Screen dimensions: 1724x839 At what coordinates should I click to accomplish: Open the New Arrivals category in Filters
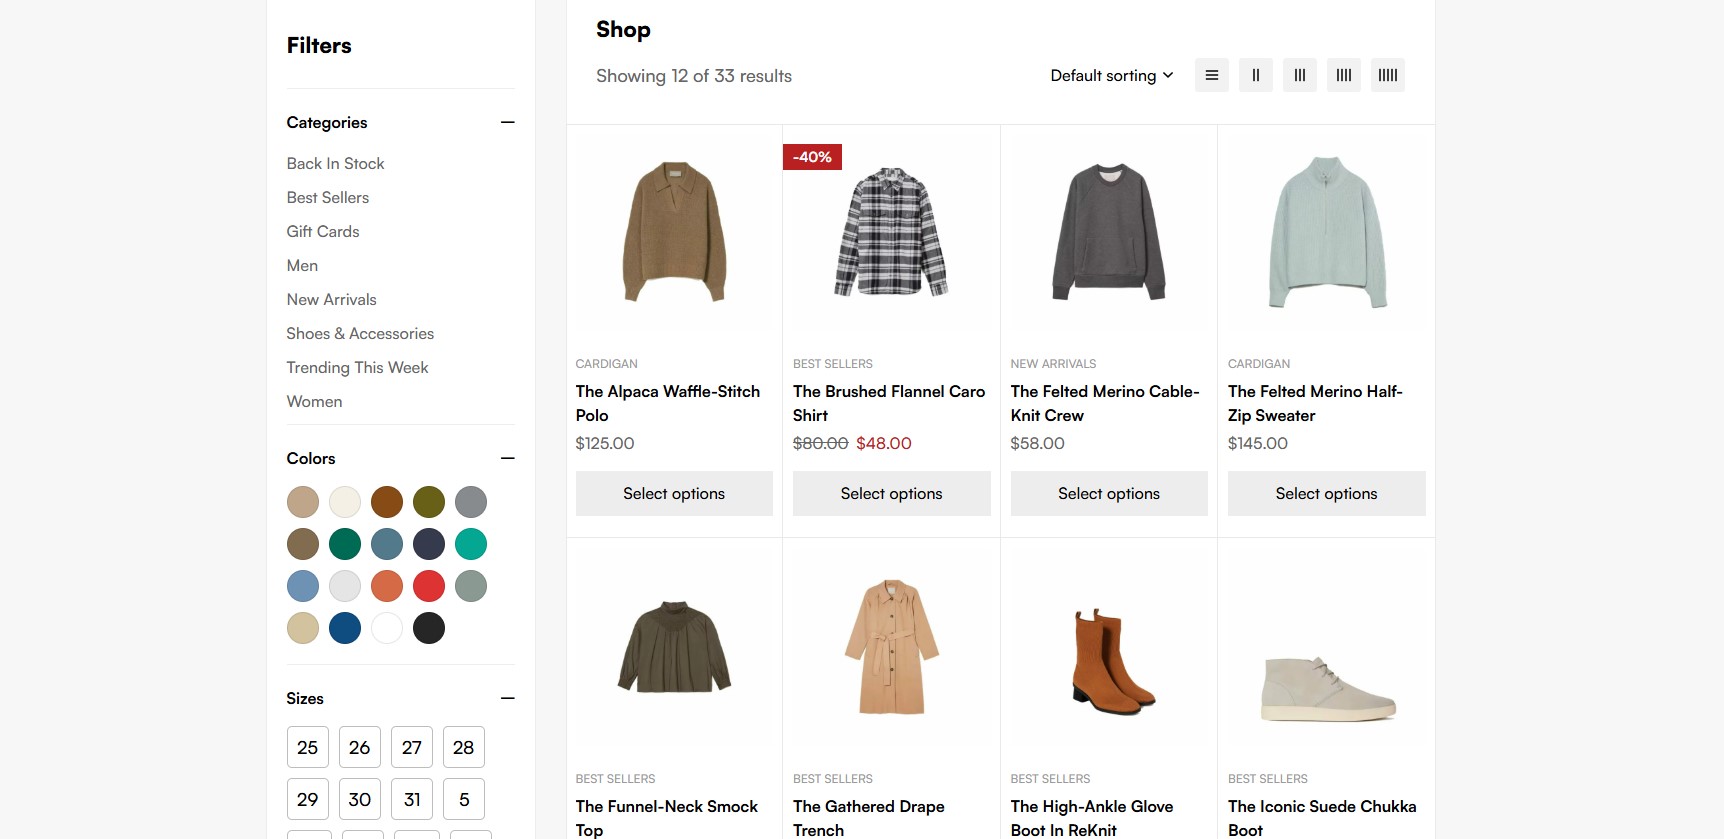pyautogui.click(x=332, y=299)
